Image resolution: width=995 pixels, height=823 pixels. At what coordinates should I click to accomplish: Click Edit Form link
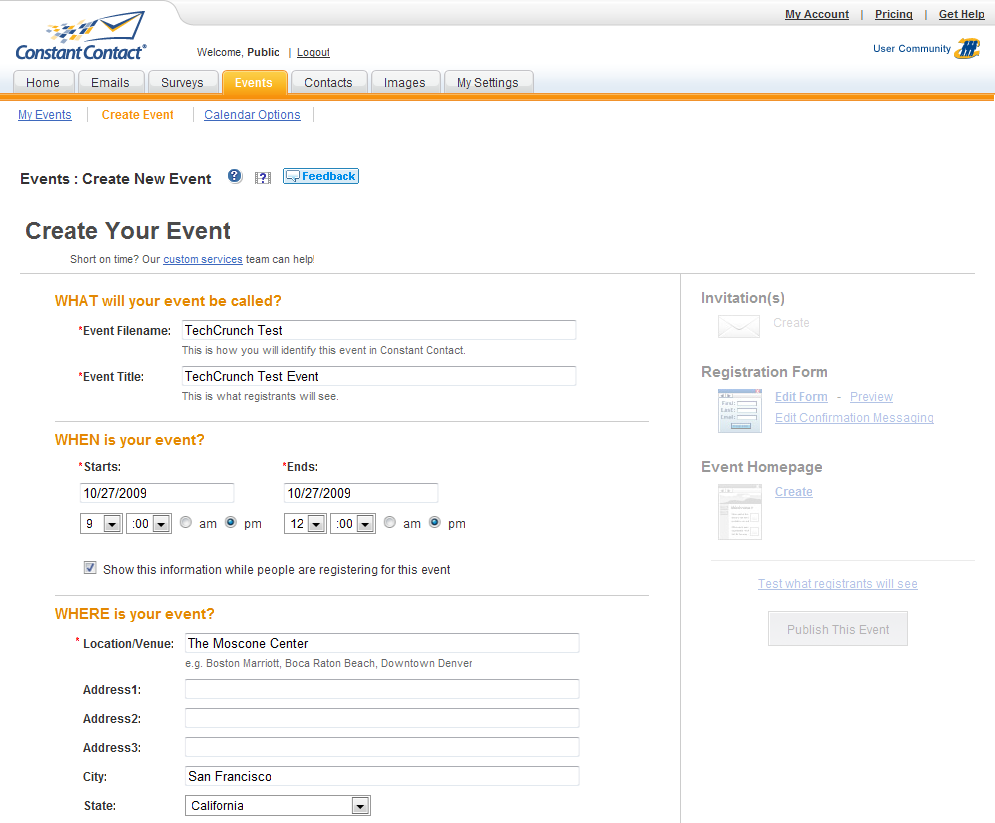(801, 397)
